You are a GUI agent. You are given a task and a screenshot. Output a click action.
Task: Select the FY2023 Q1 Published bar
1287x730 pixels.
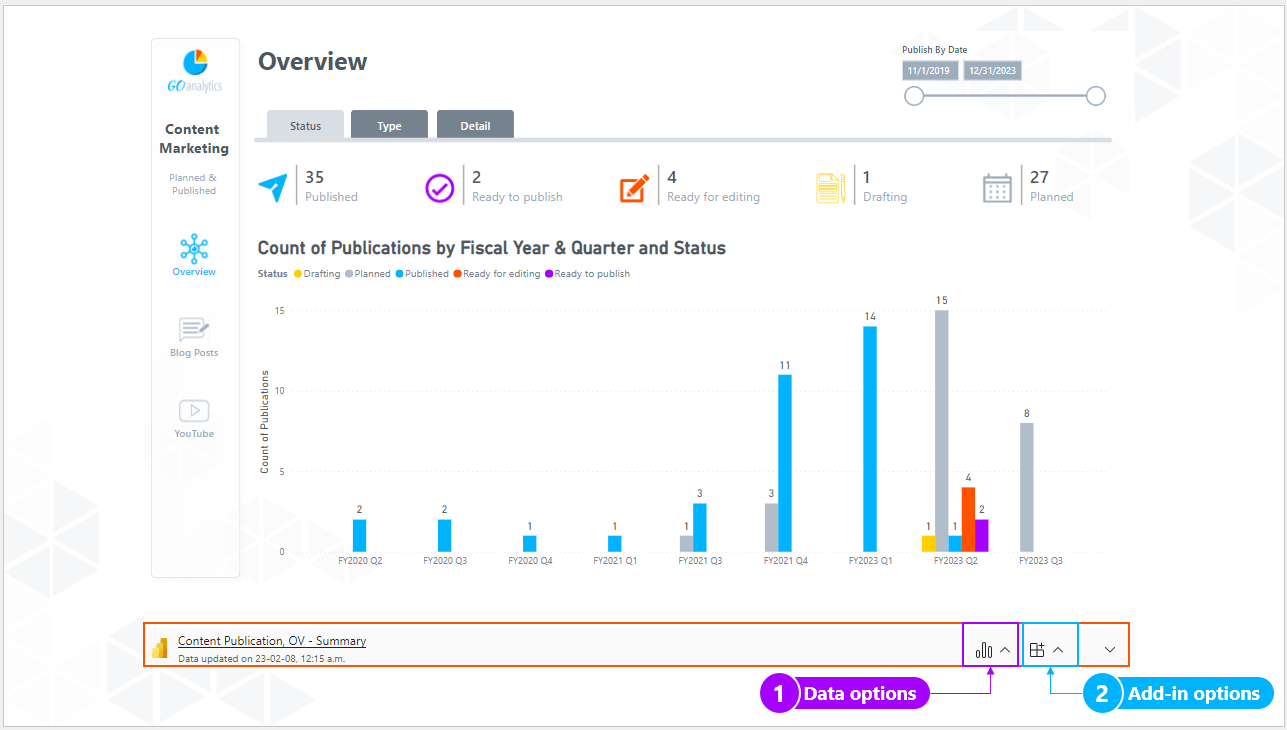(x=870, y=439)
